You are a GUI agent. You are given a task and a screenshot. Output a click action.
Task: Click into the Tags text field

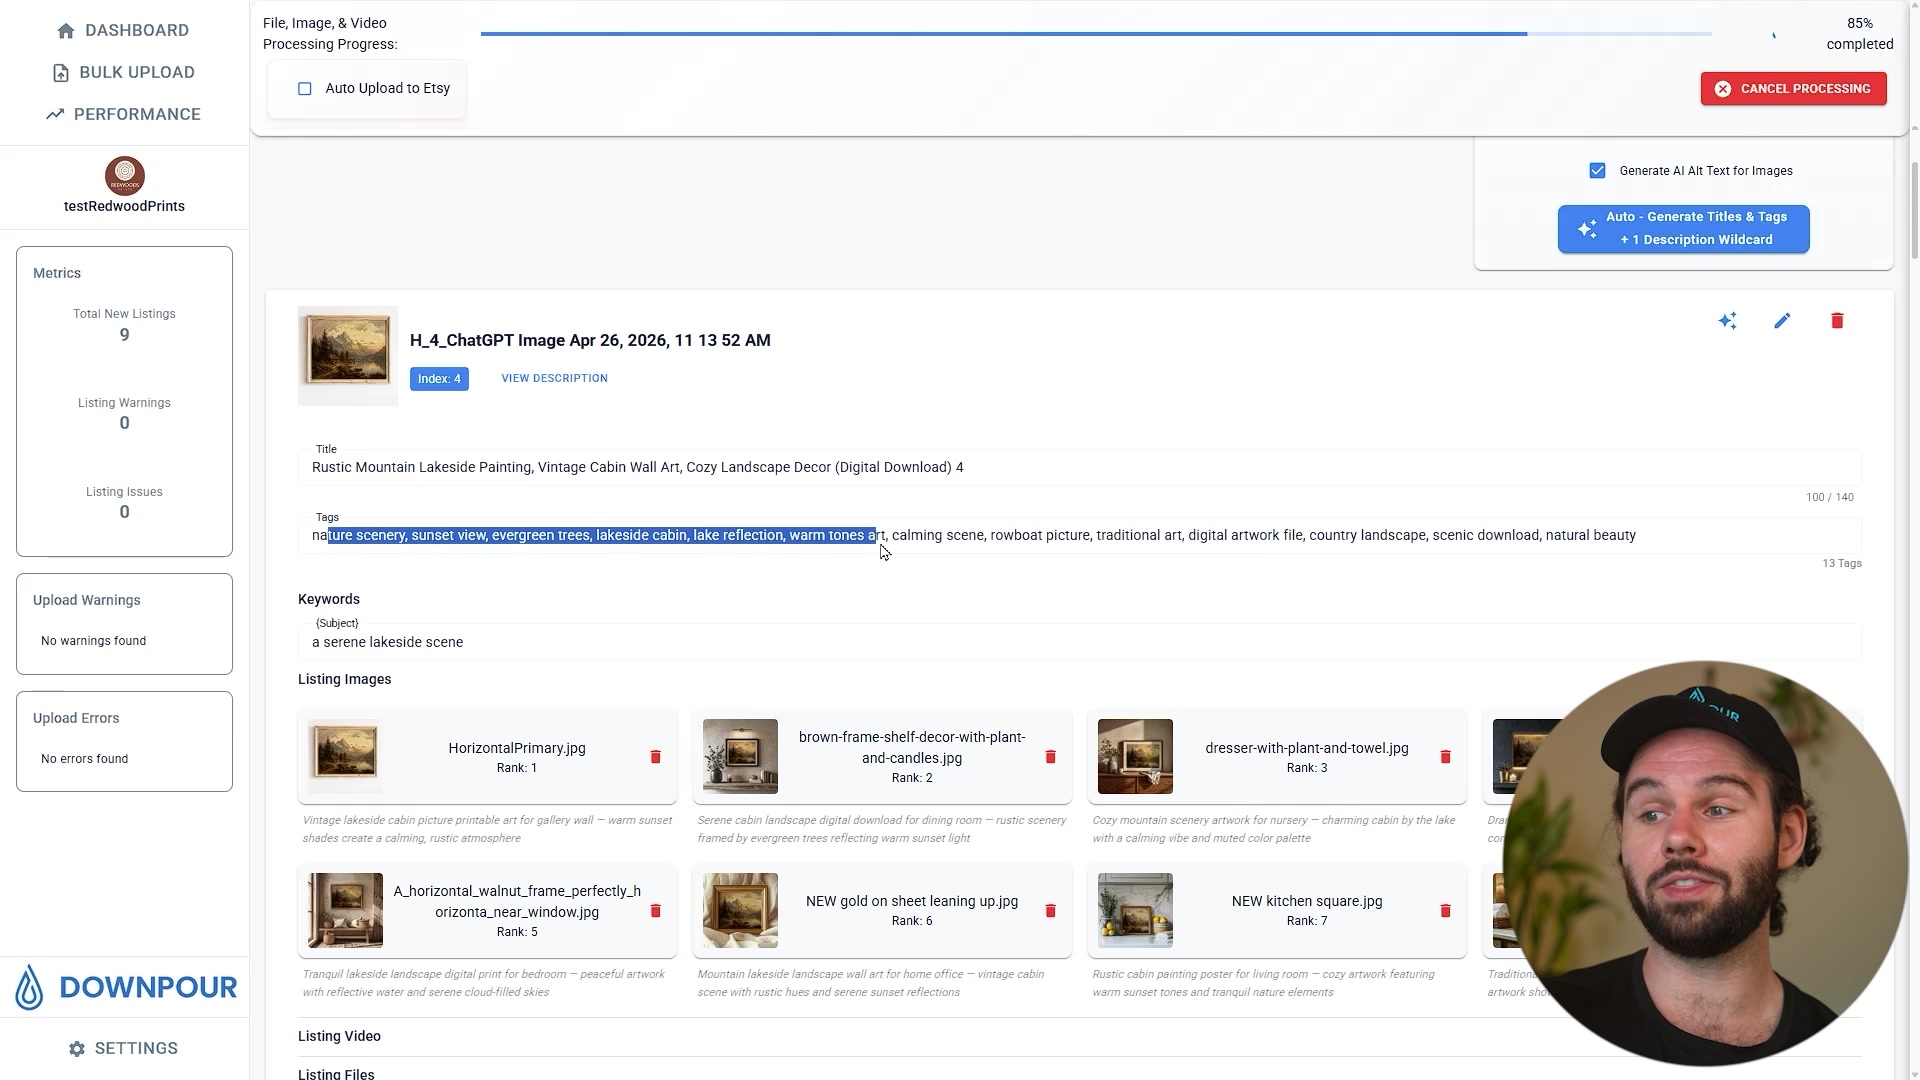pyautogui.click(x=1080, y=535)
